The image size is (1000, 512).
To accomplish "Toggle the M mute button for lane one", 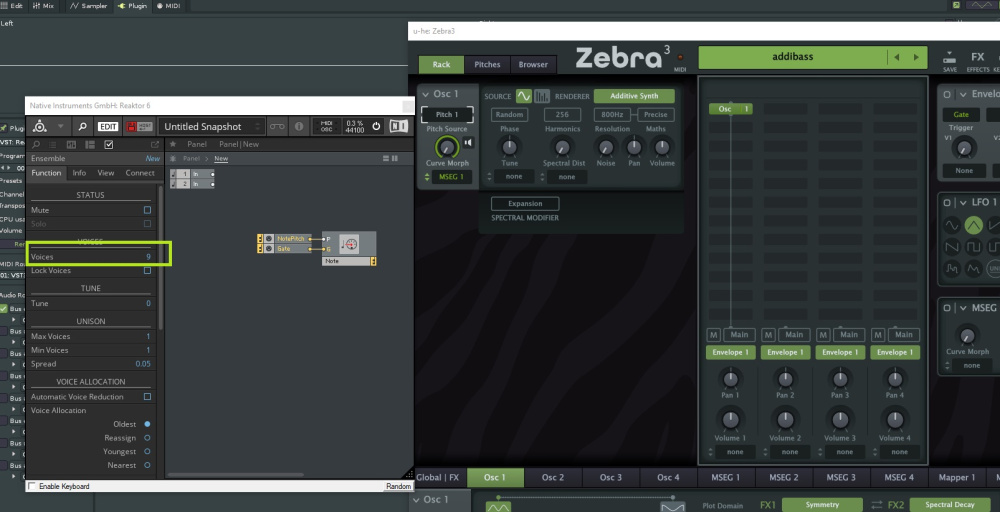I will pyautogui.click(x=714, y=335).
